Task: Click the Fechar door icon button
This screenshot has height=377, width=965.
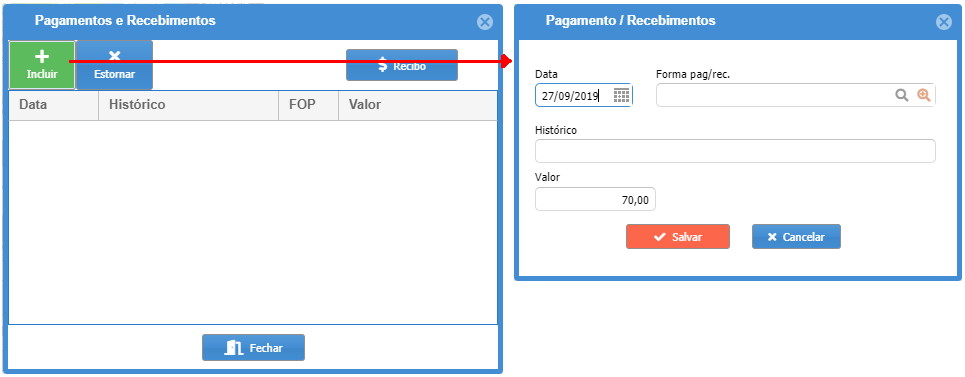Action: pos(254,347)
